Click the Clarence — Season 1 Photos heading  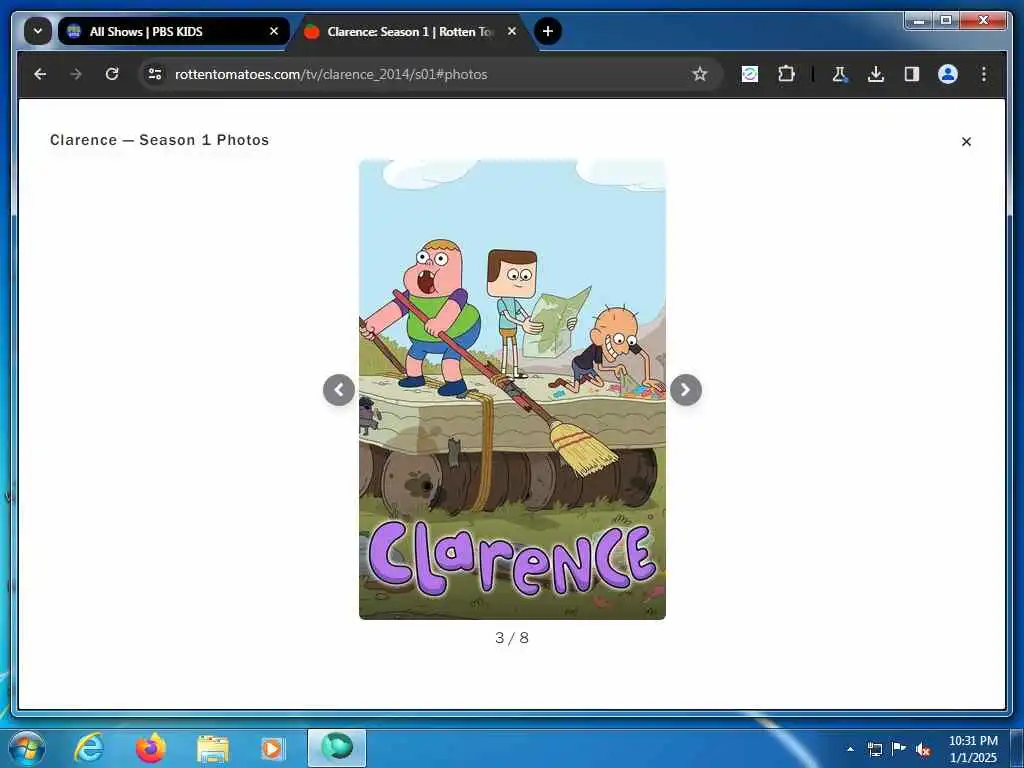[x=159, y=140]
